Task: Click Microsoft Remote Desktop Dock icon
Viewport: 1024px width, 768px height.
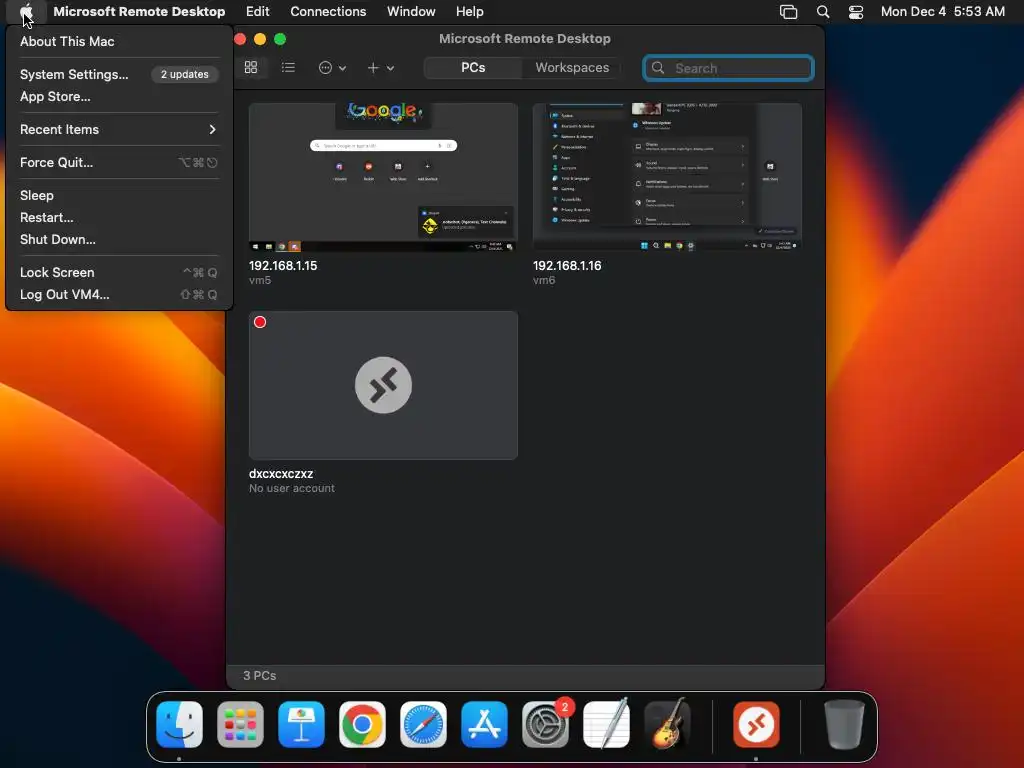Action: coord(756,724)
